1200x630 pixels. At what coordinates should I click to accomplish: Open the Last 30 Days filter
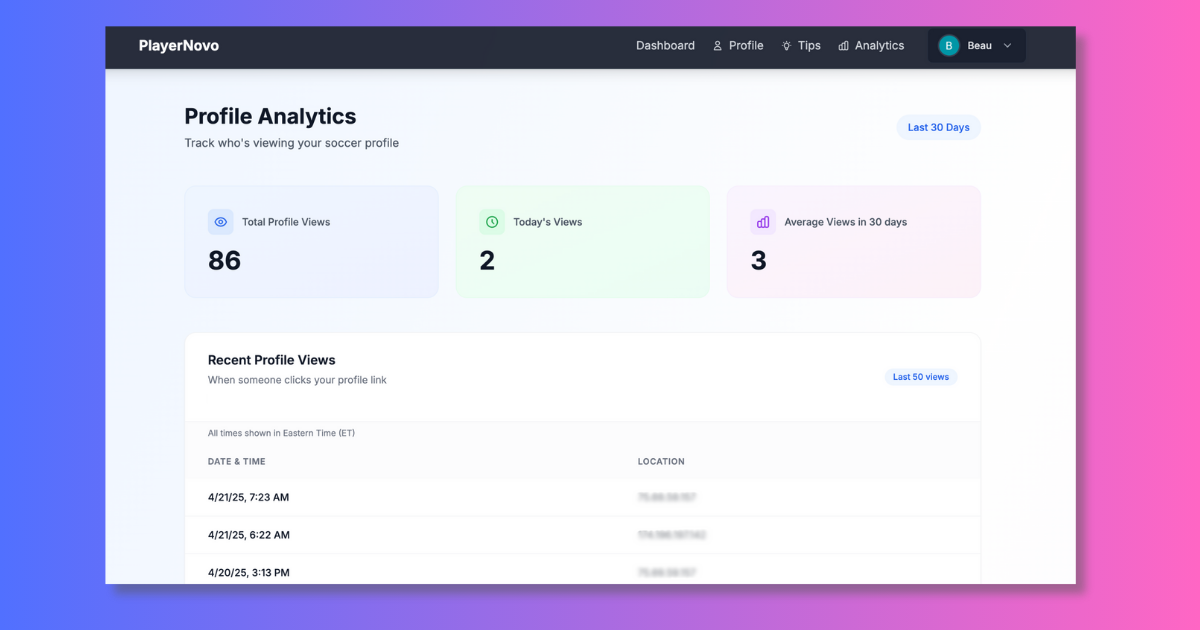click(x=938, y=127)
